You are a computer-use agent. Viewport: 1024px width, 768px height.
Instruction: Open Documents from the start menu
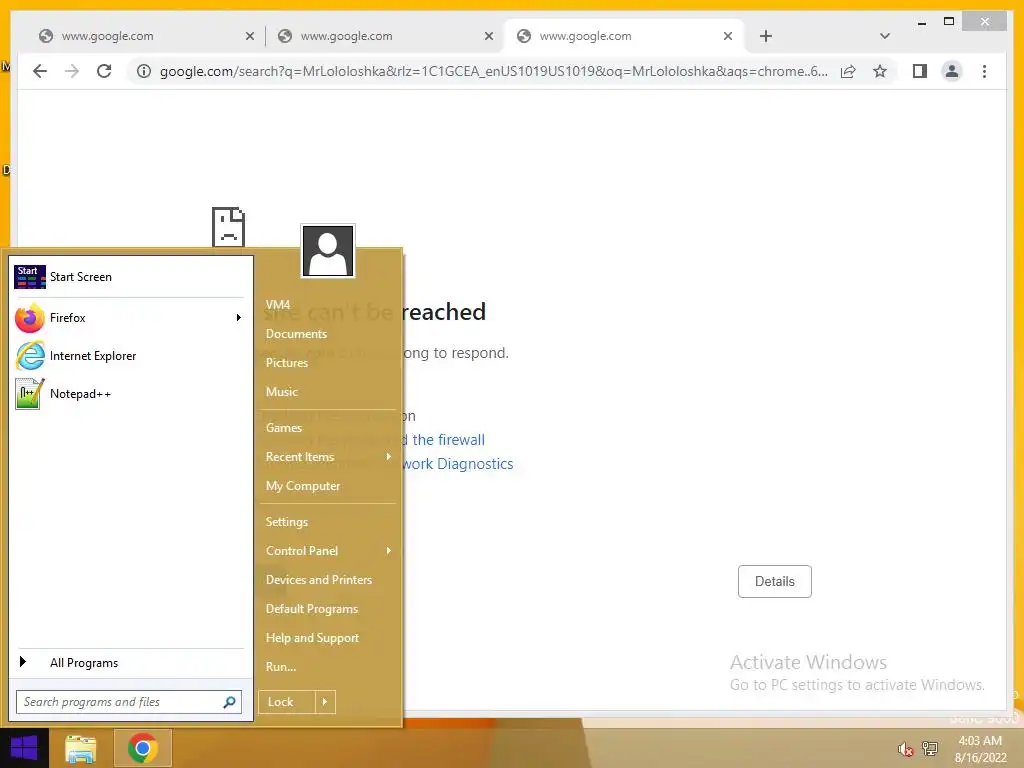click(x=296, y=334)
